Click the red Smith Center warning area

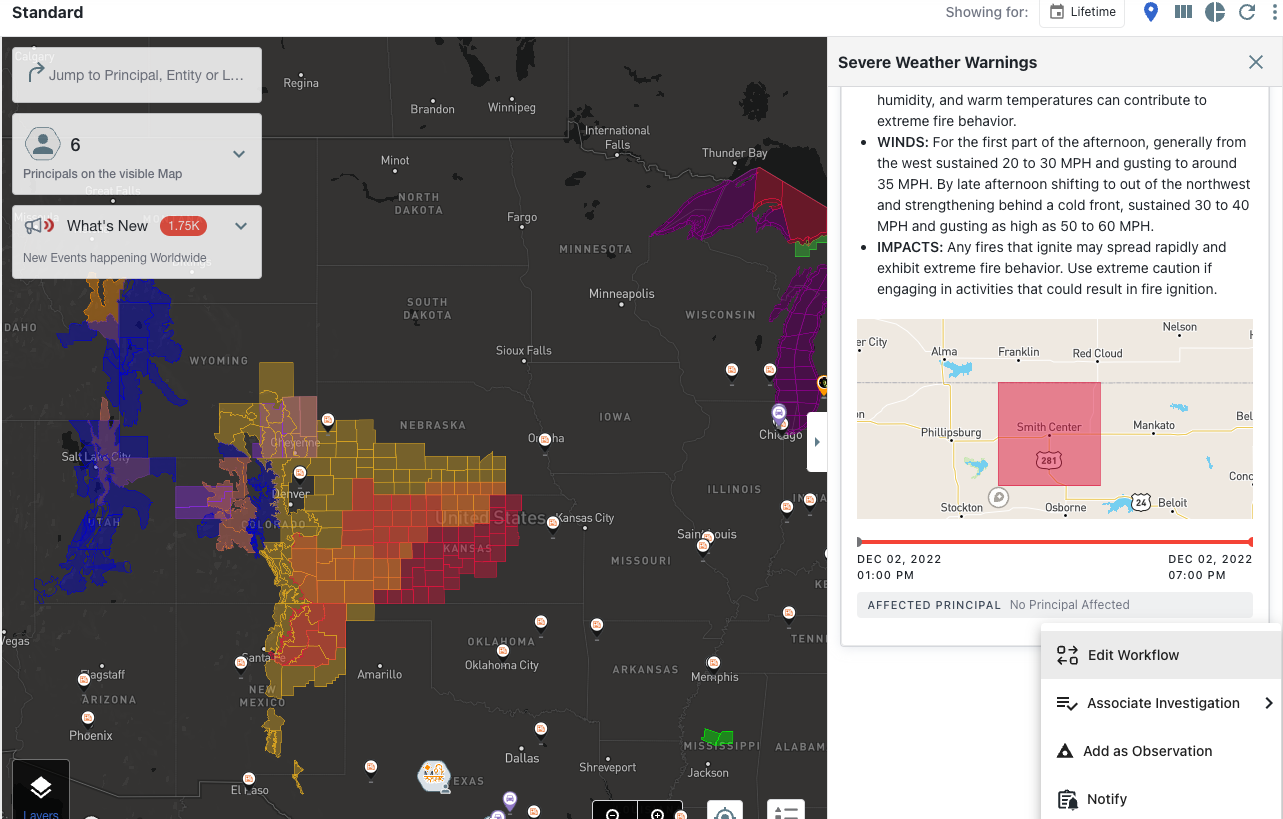1049,434
